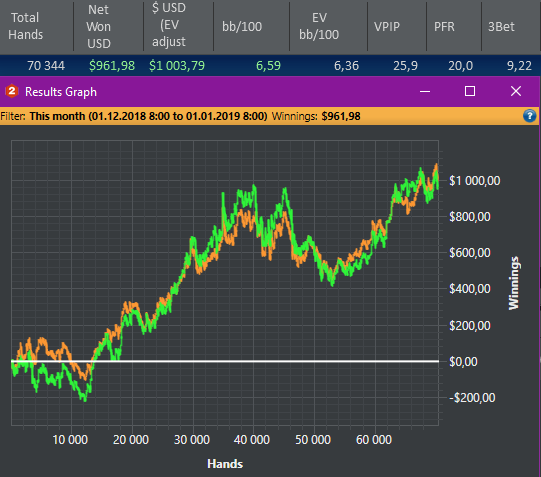Viewport: 541px width, 477px height.
Task: Select the 25,9 VPIP value
Action: point(405,66)
